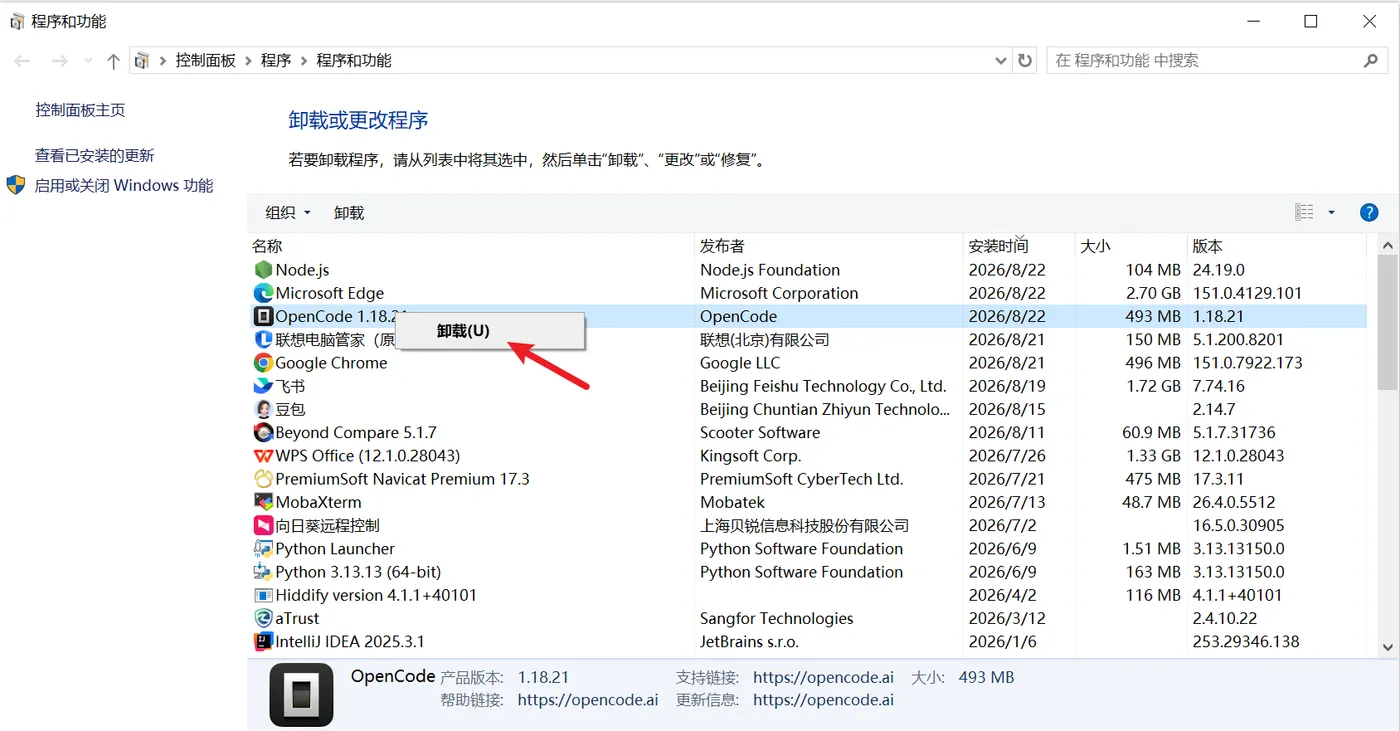Go up one folder level
1400x731 pixels.
click(x=113, y=61)
